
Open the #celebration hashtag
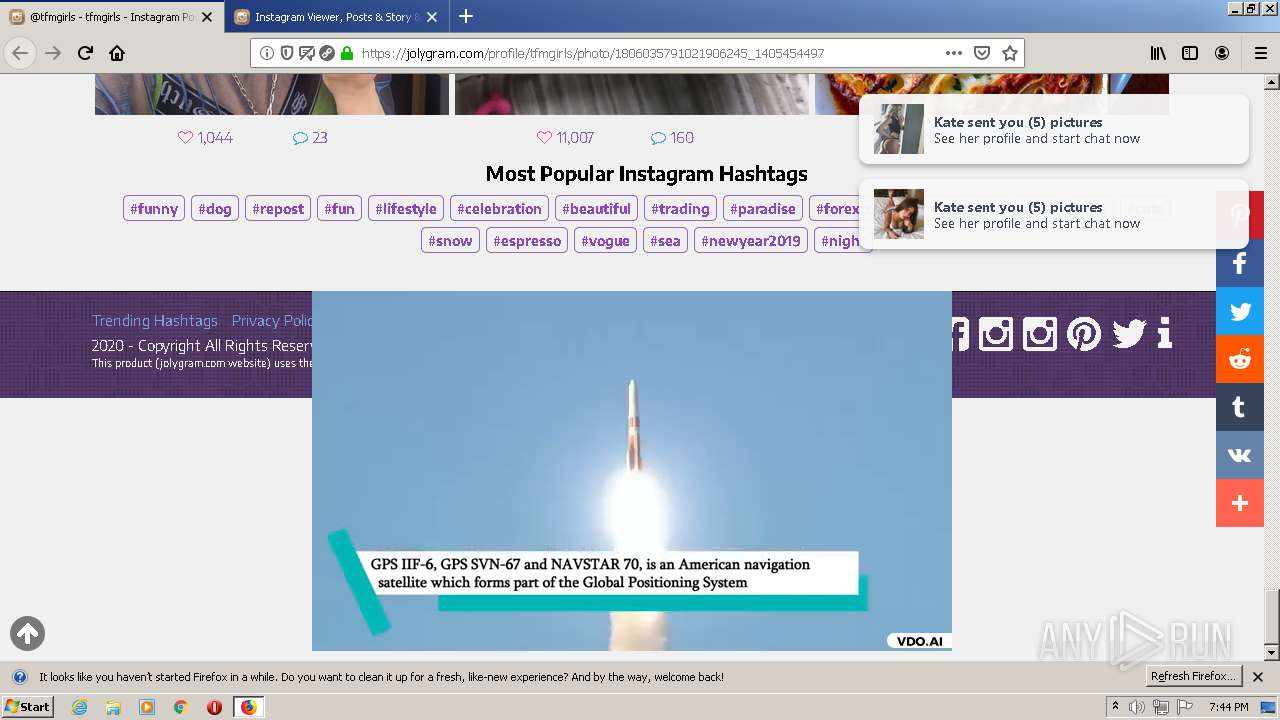(x=499, y=209)
